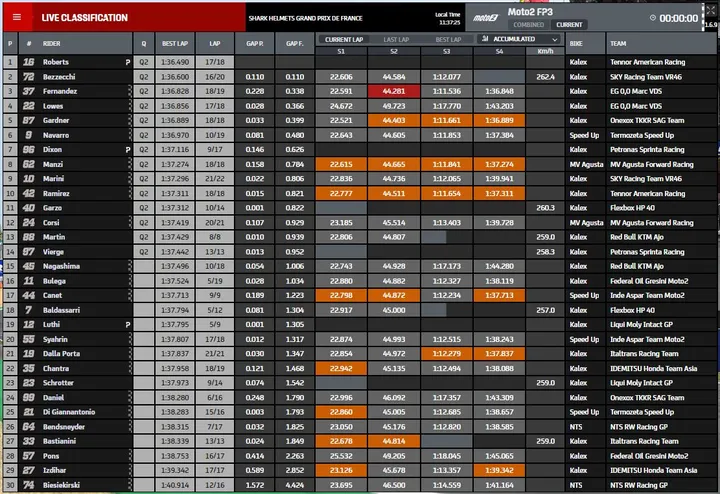Select rider Dixon
The height and width of the screenshot is (494, 720).
click(52, 150)
